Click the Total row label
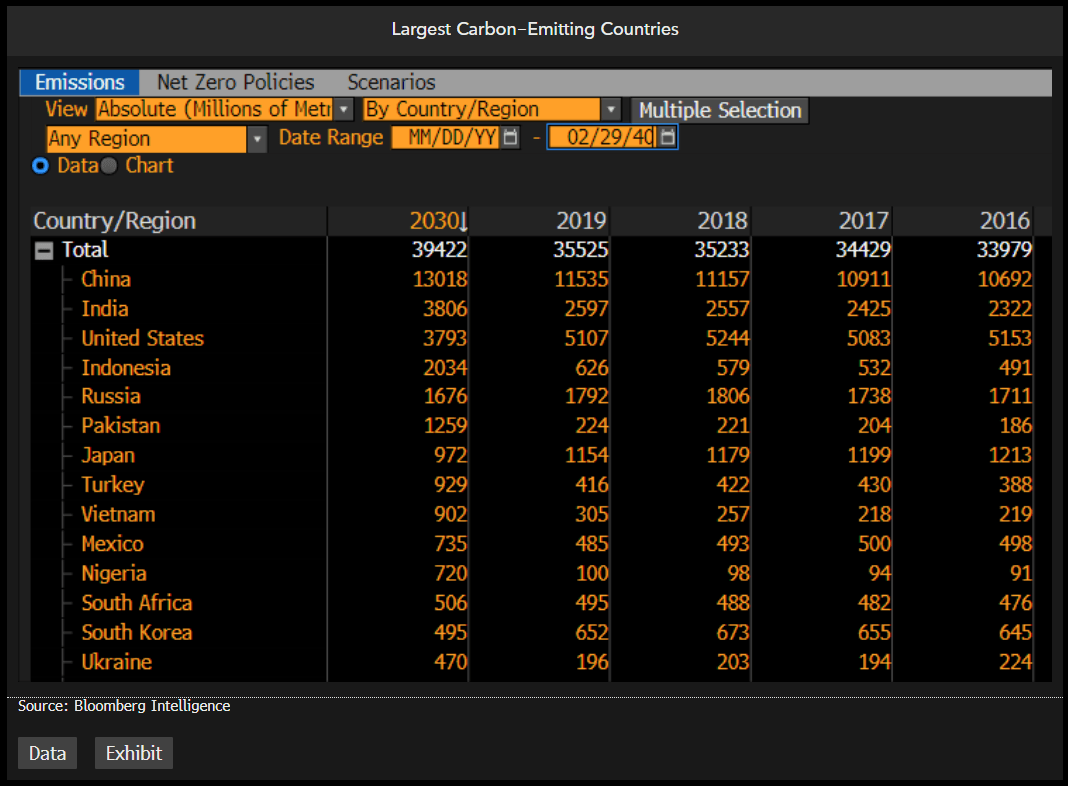The width and height of the screenshot is (1068, 786). click(x=85, y=250)
